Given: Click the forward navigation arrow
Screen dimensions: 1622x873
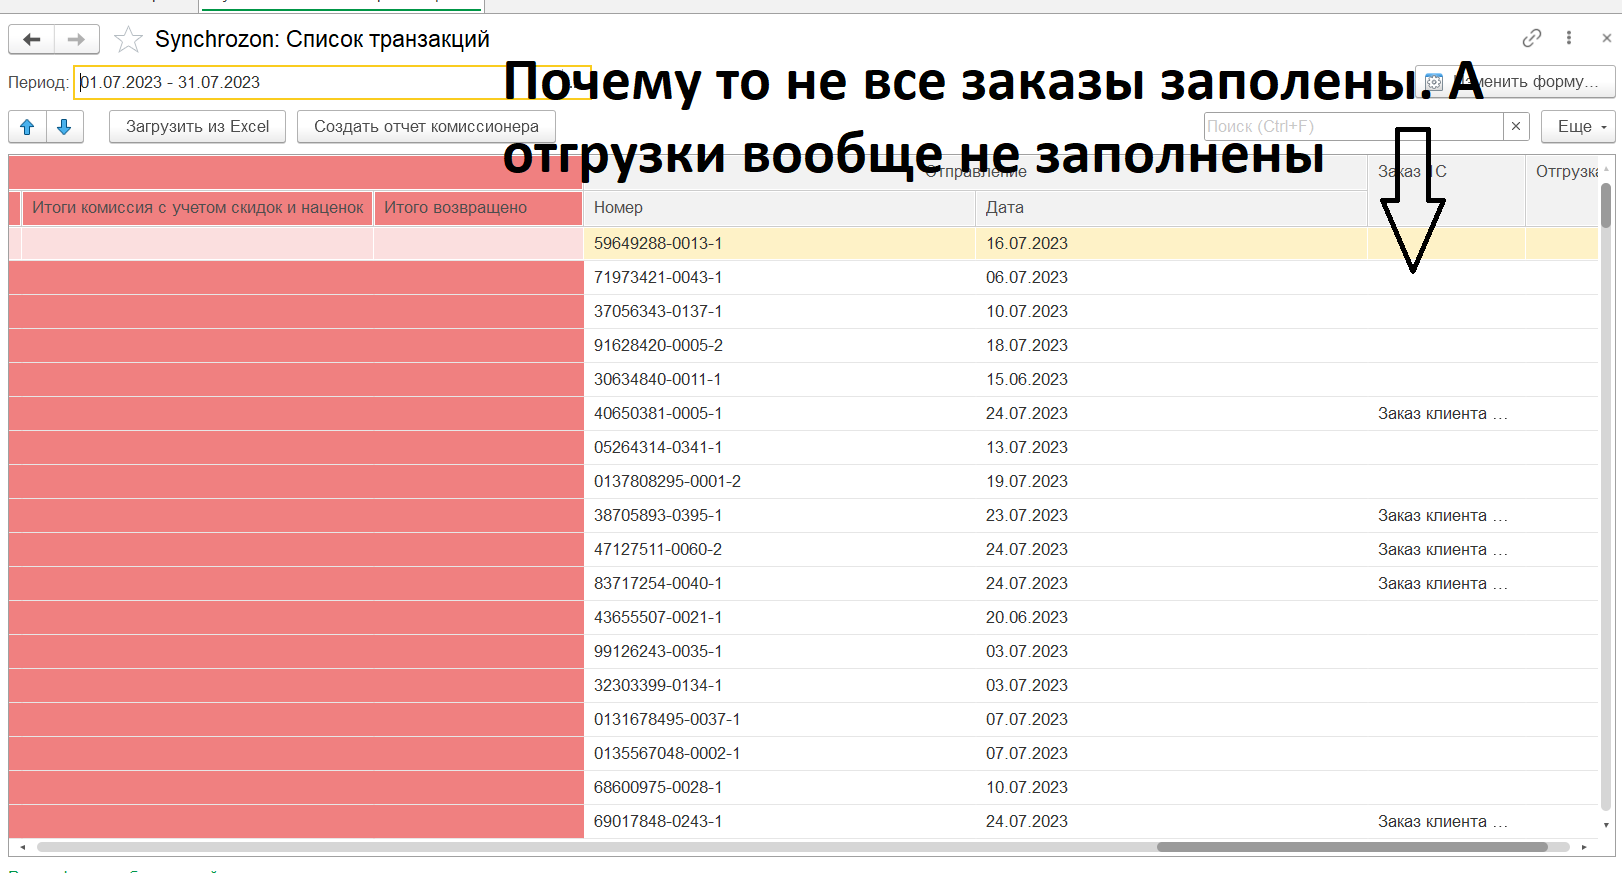Looking at the screenshot, I should coord(76,40).
